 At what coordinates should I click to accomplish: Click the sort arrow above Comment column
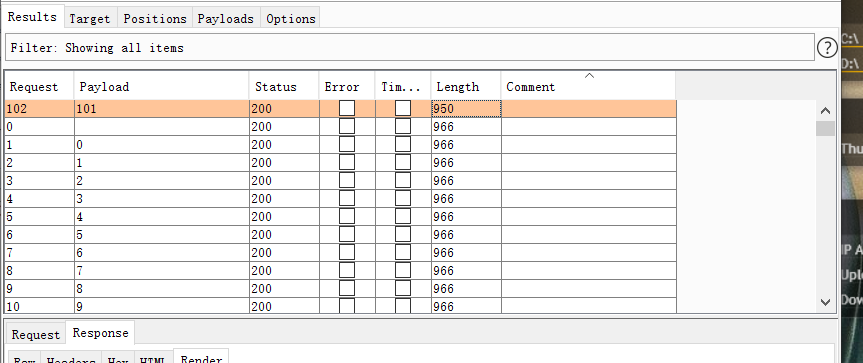(x=589, y=76)
